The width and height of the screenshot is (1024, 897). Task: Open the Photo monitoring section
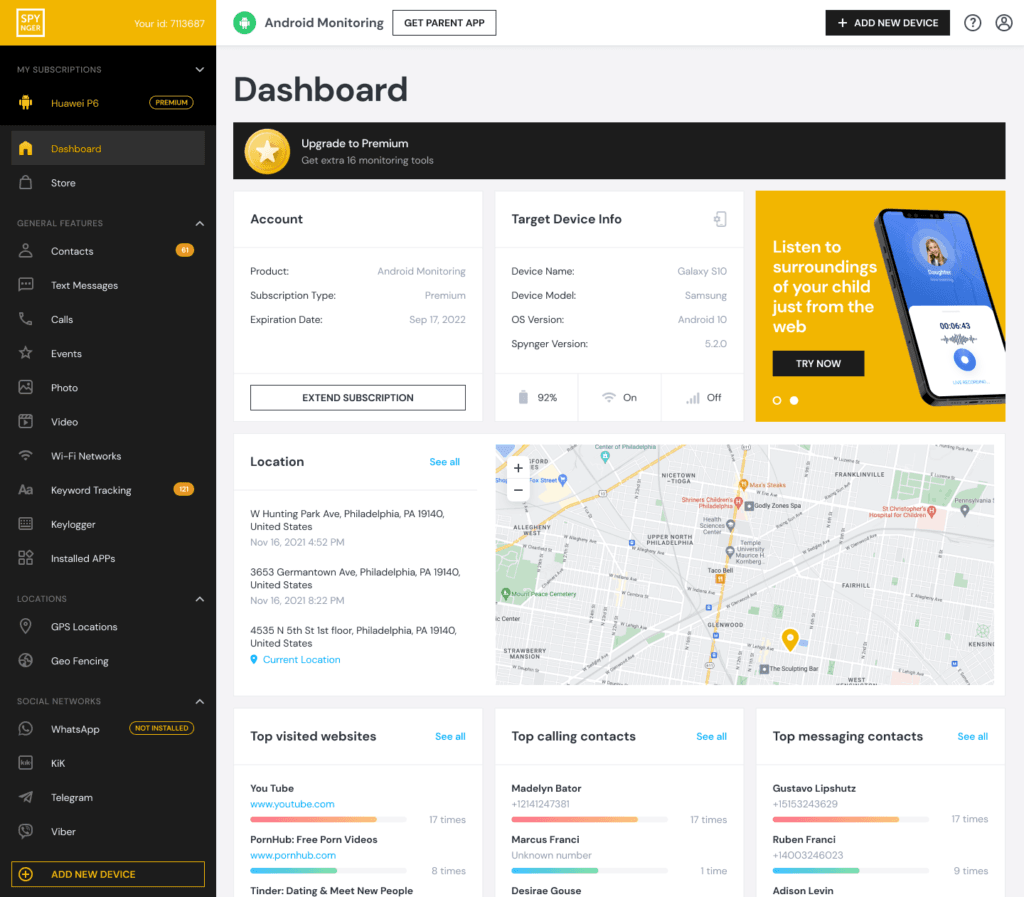(x=64, y=388)
